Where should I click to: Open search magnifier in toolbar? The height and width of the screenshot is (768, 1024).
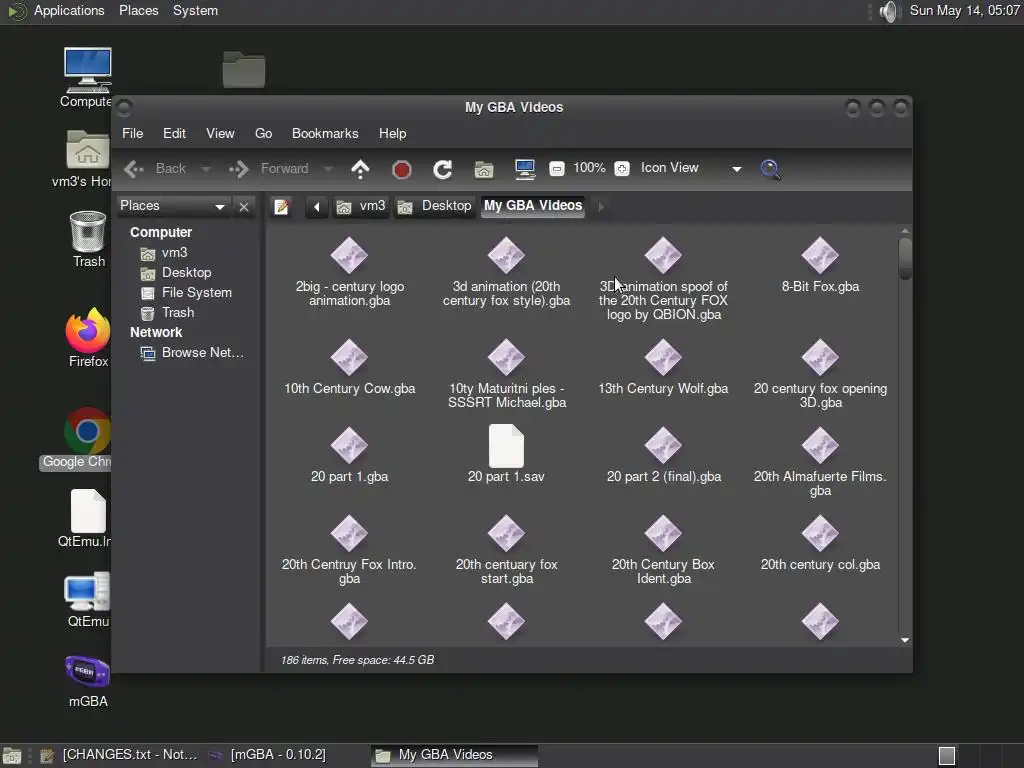pos(771,170)
